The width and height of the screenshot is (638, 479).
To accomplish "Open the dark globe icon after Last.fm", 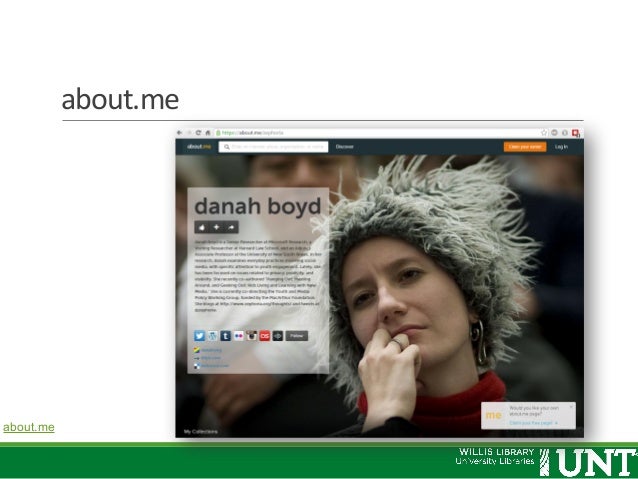I will (x=277, y=336).
